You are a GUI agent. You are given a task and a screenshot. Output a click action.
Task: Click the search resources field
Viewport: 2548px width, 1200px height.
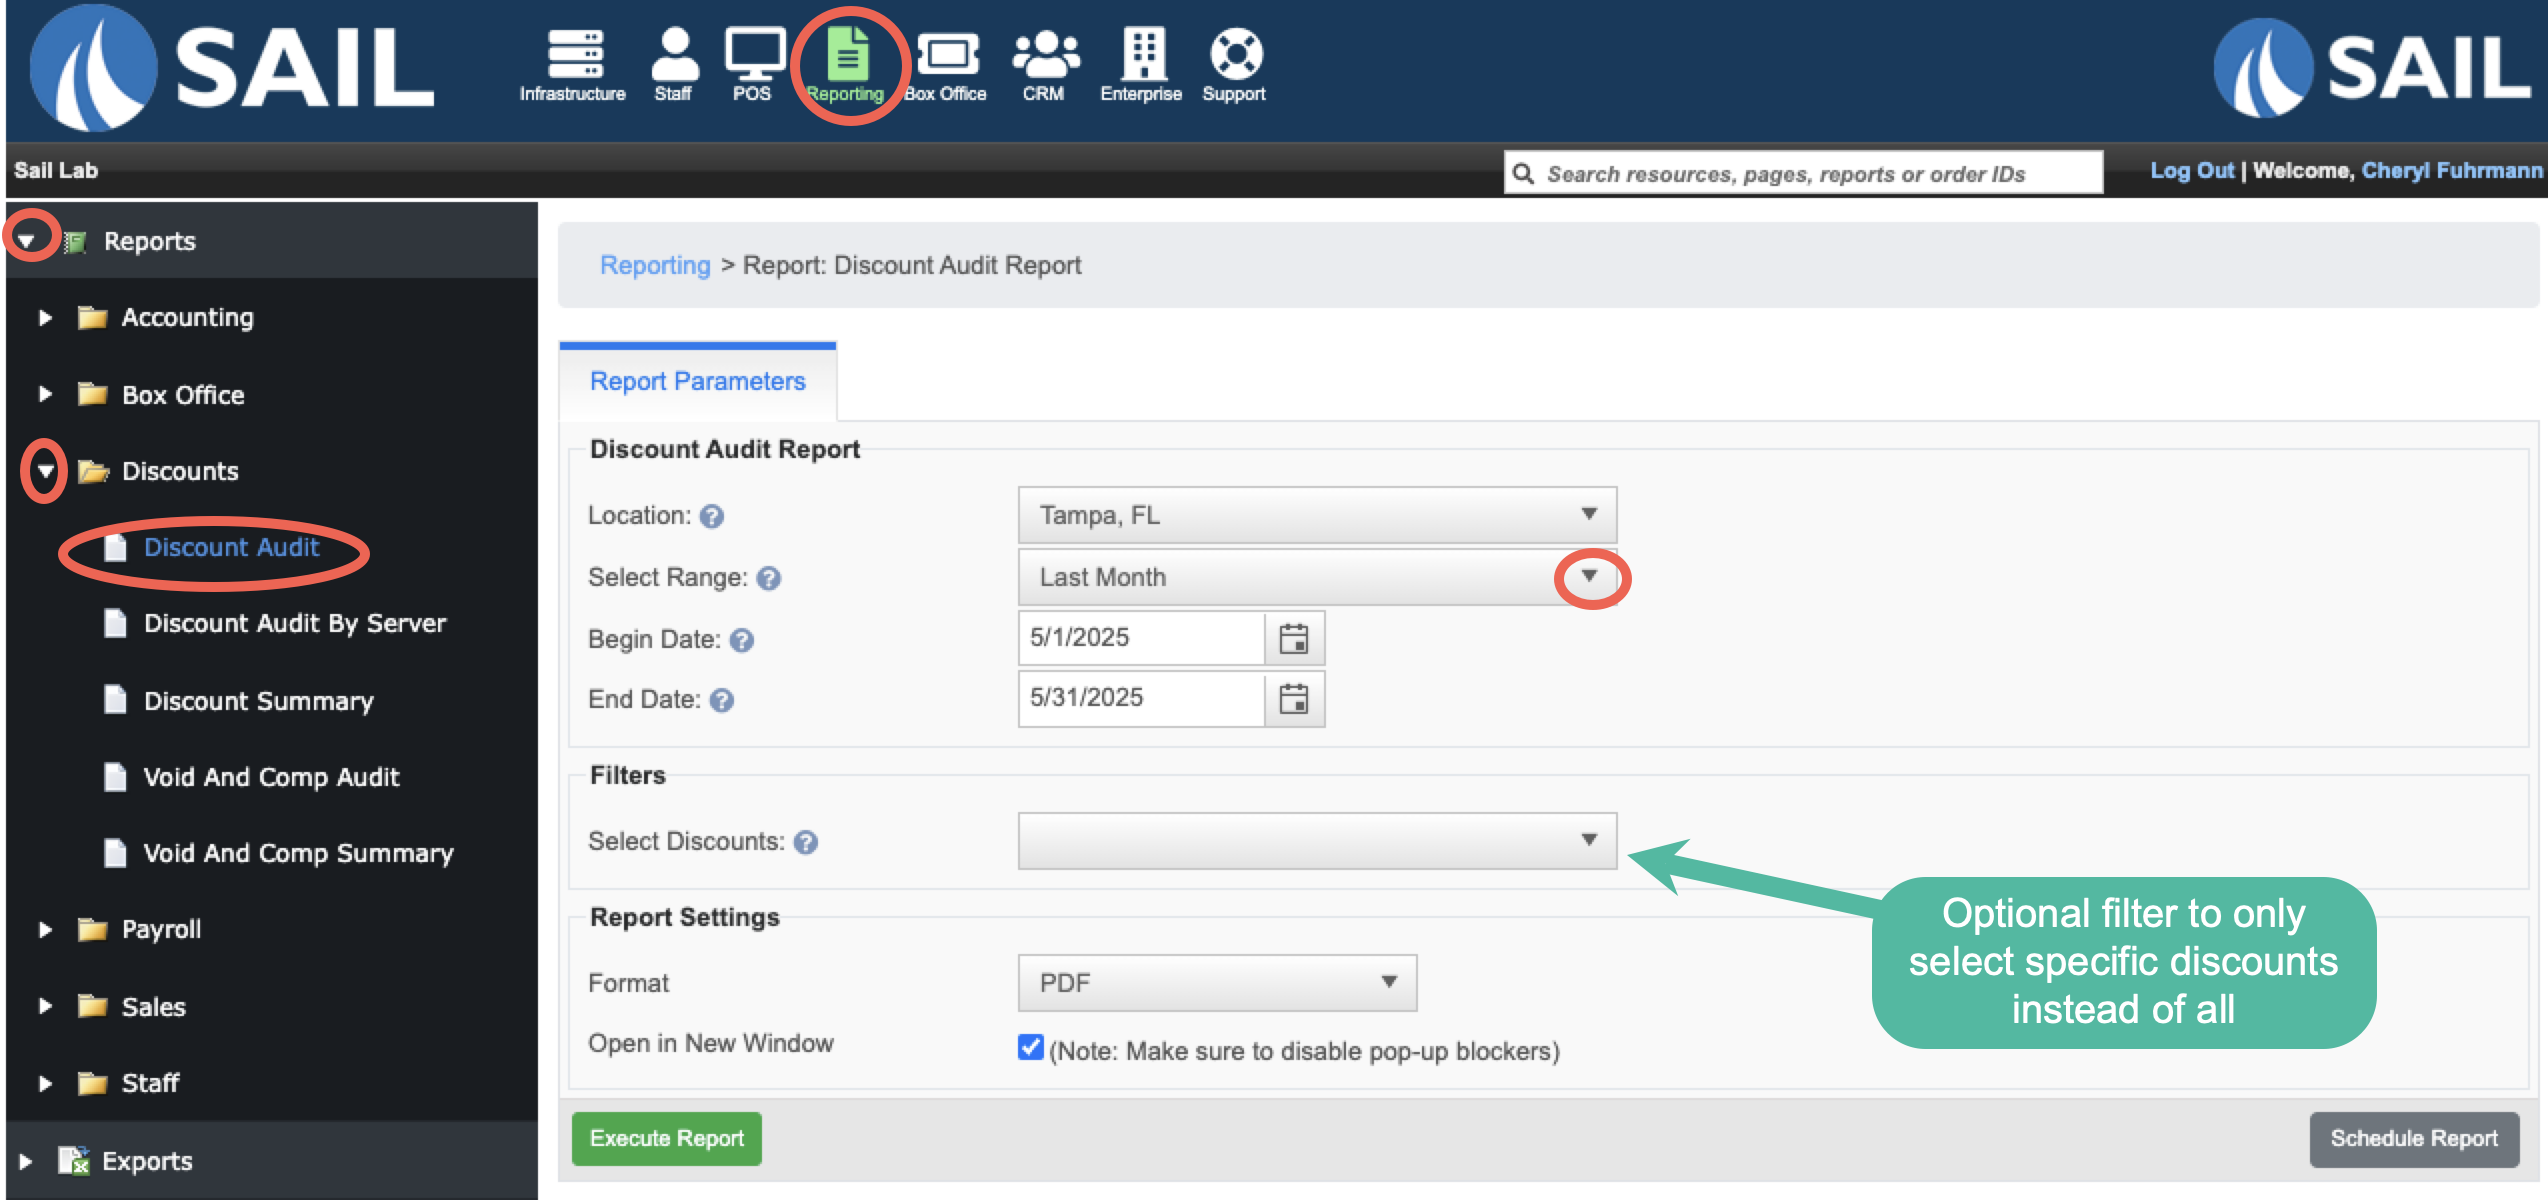(1803, 173)
